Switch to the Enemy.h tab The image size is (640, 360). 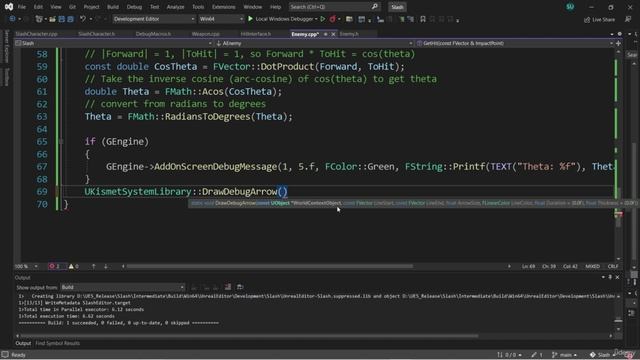point(349,34)
